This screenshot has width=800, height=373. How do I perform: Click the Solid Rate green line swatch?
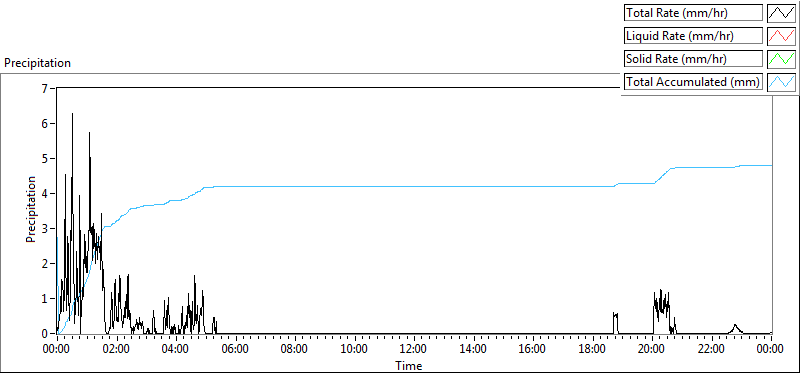click(781, 59)
